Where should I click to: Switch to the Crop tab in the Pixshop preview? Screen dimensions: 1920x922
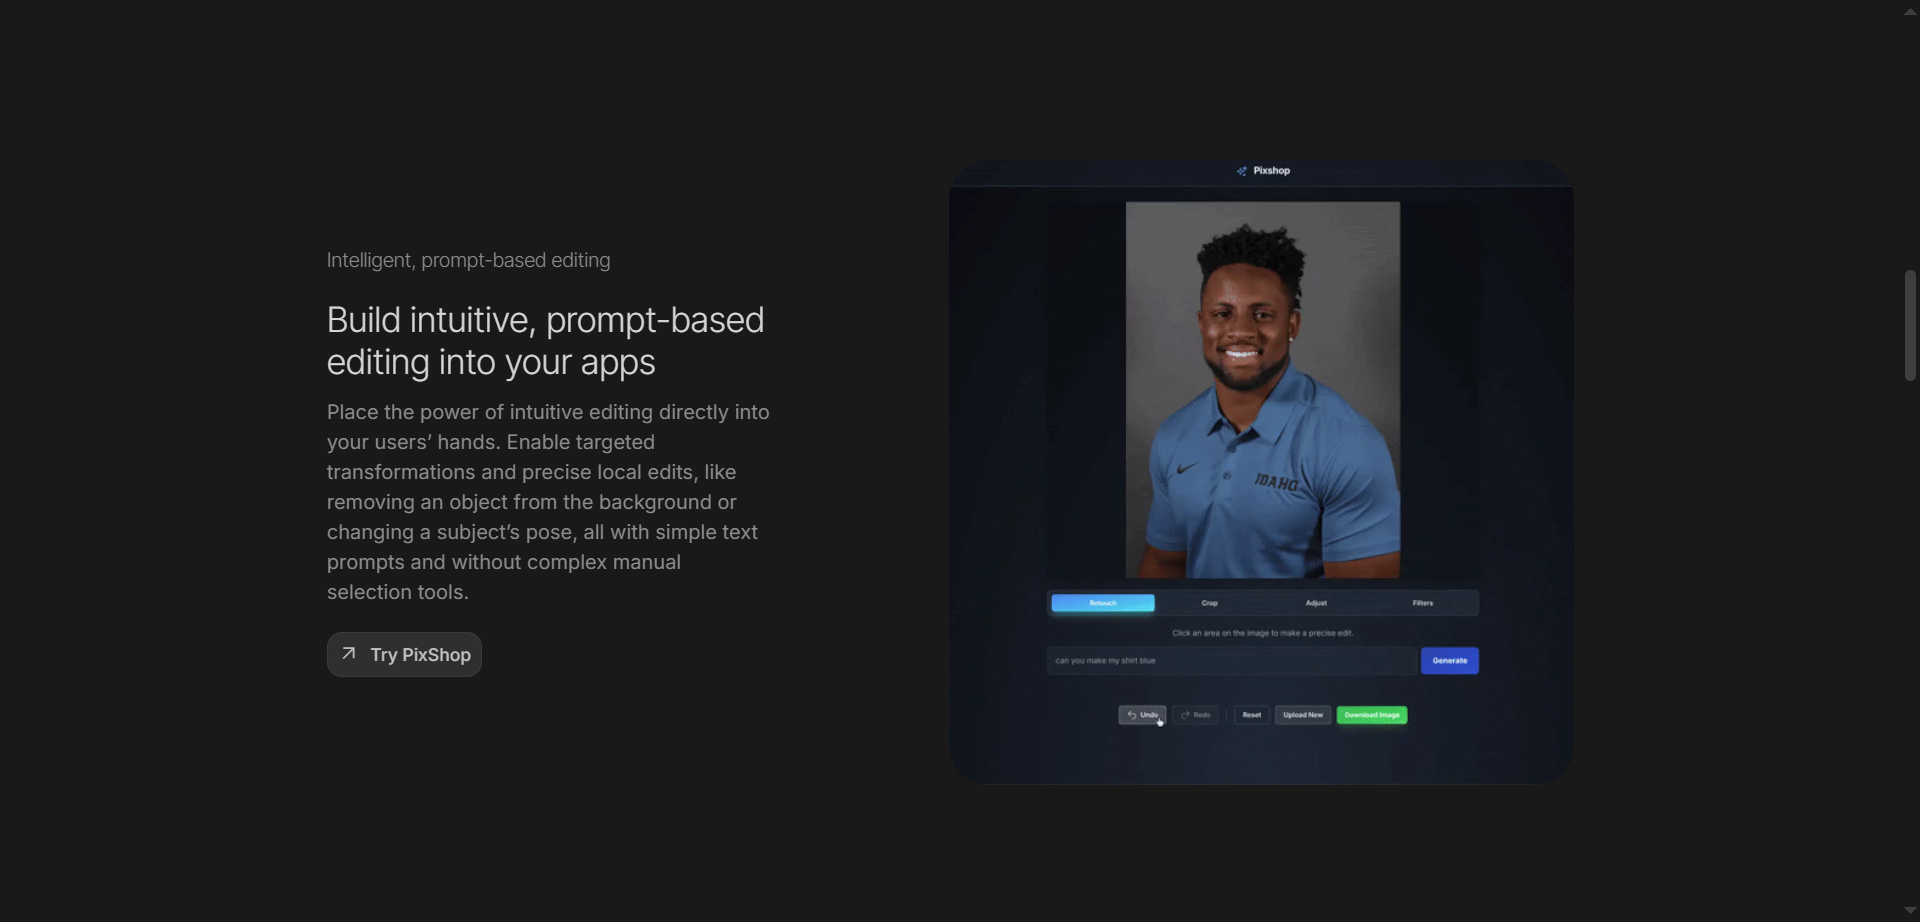(x=1210, y=603)
